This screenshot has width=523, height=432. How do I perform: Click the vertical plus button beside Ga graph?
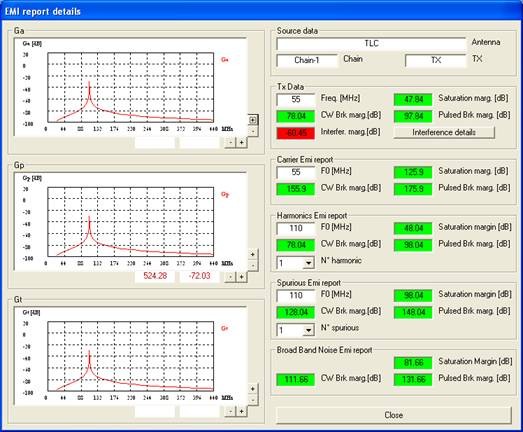click(253, 120)
